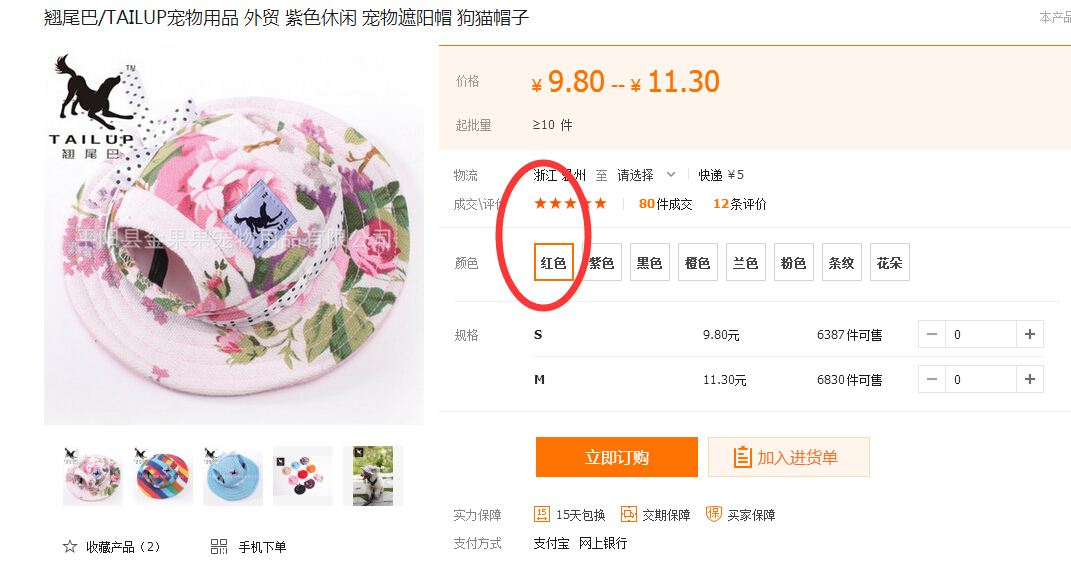Click the 立即订购 button
This screenshot has height=577, width=1071.
616,457
